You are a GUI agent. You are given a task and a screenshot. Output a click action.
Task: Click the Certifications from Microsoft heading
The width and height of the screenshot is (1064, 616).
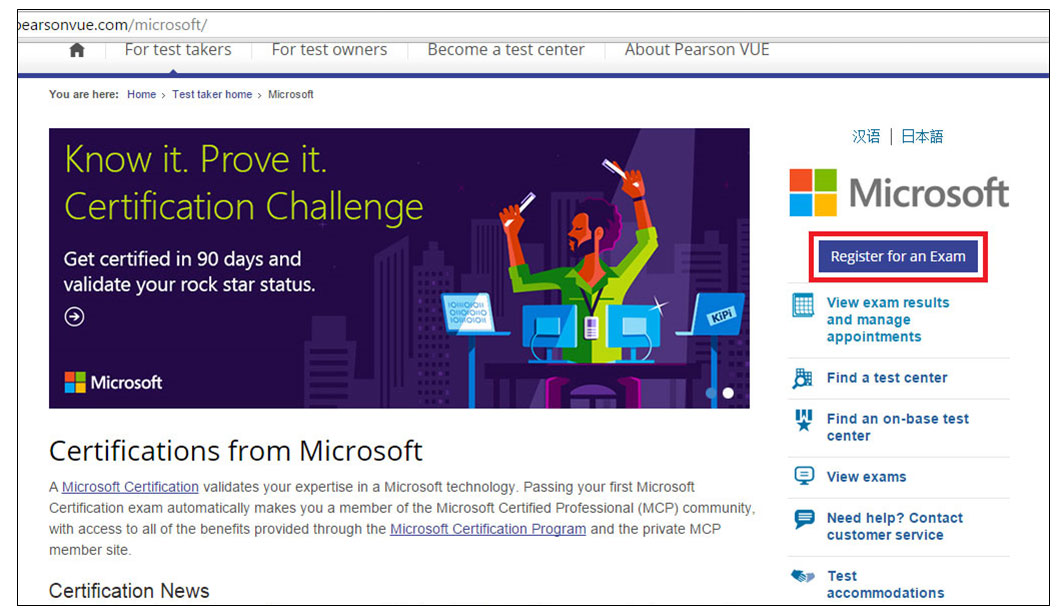coord(235,450)
